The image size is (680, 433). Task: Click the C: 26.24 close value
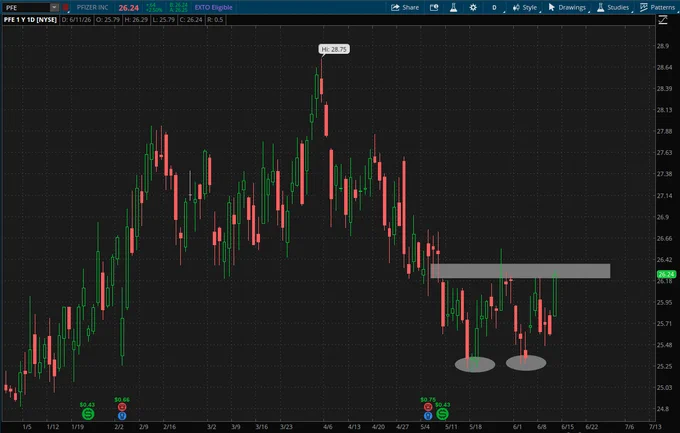click(x=191, y=20)
